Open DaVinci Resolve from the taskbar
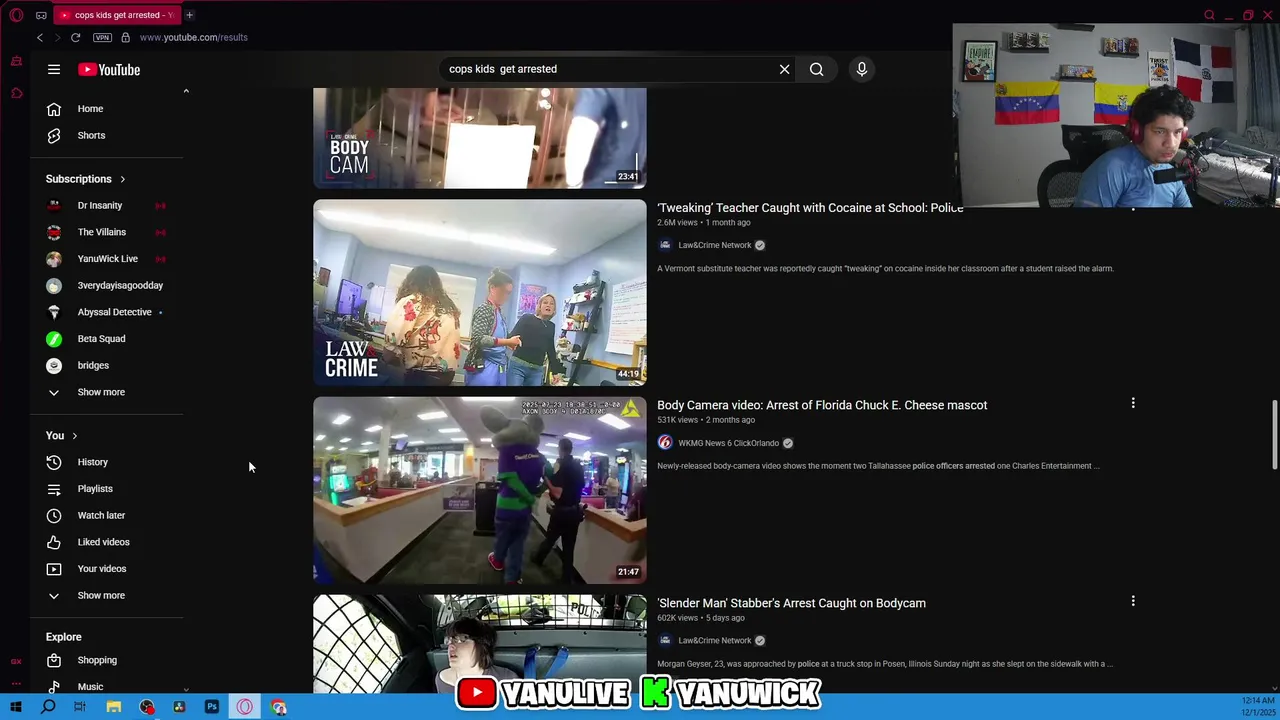Viewport: 1280px width, 720px height. (x=179, y=707)
